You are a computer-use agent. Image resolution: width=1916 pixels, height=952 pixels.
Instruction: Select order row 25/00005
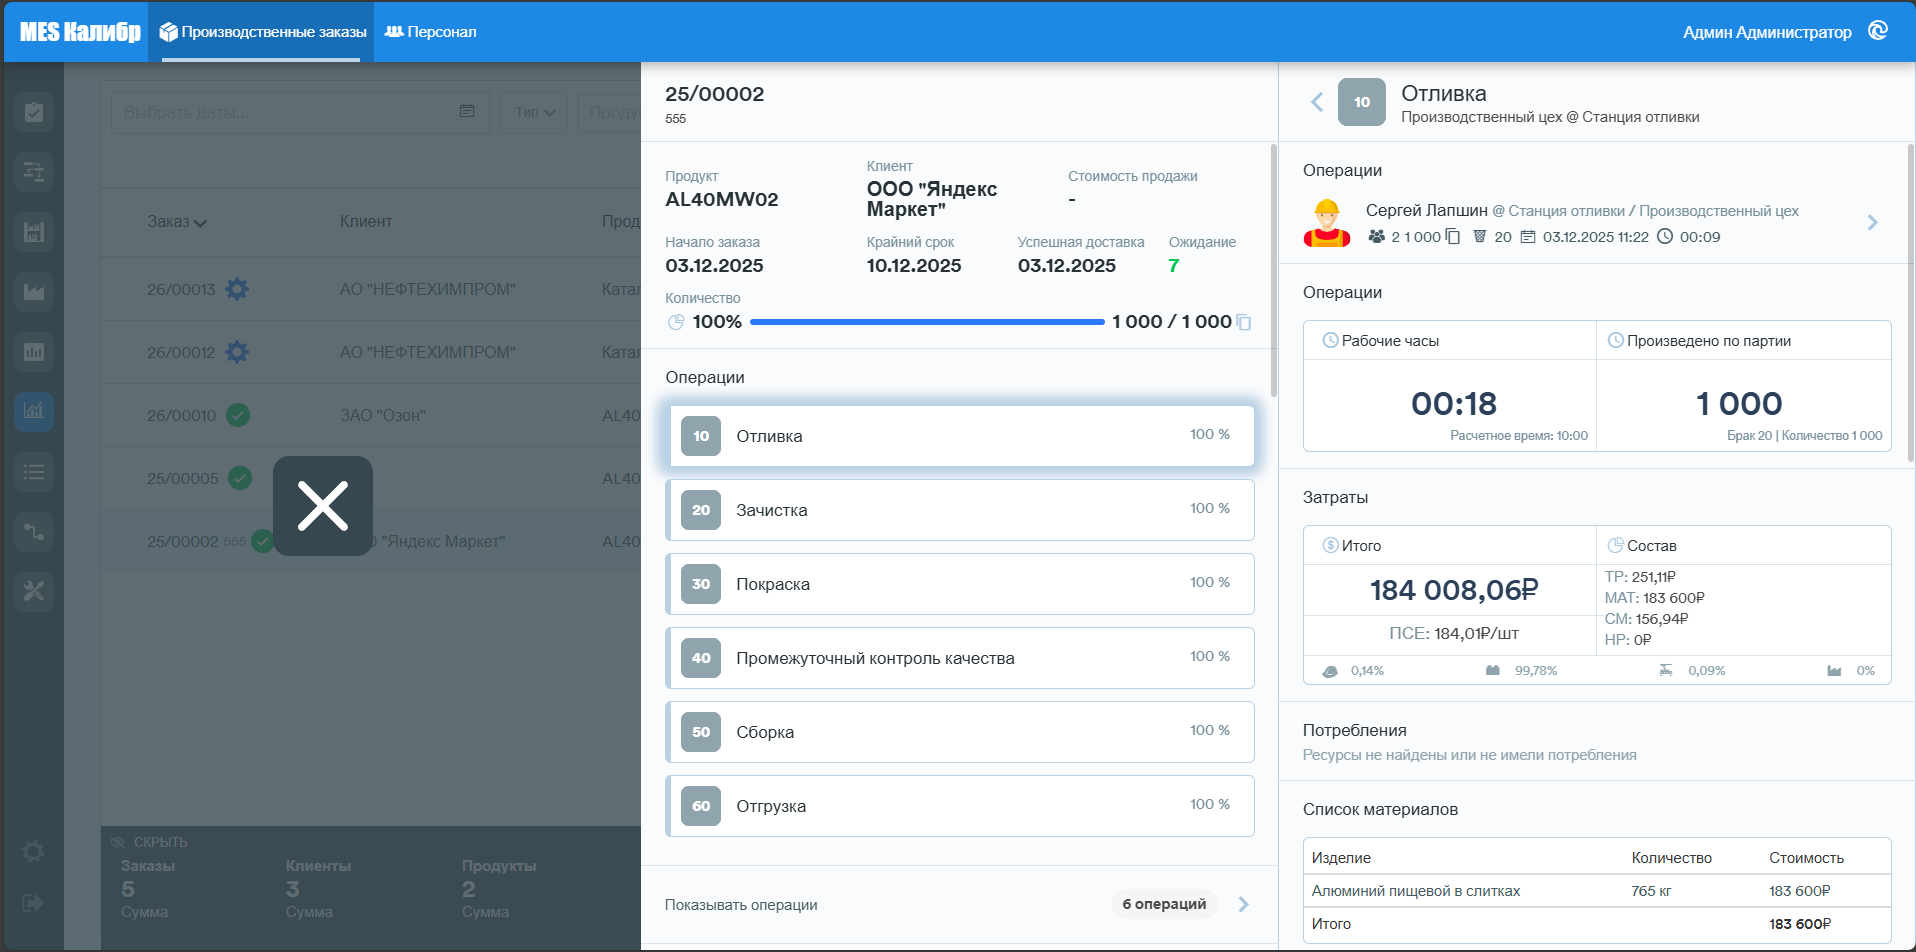click(371, 478)
